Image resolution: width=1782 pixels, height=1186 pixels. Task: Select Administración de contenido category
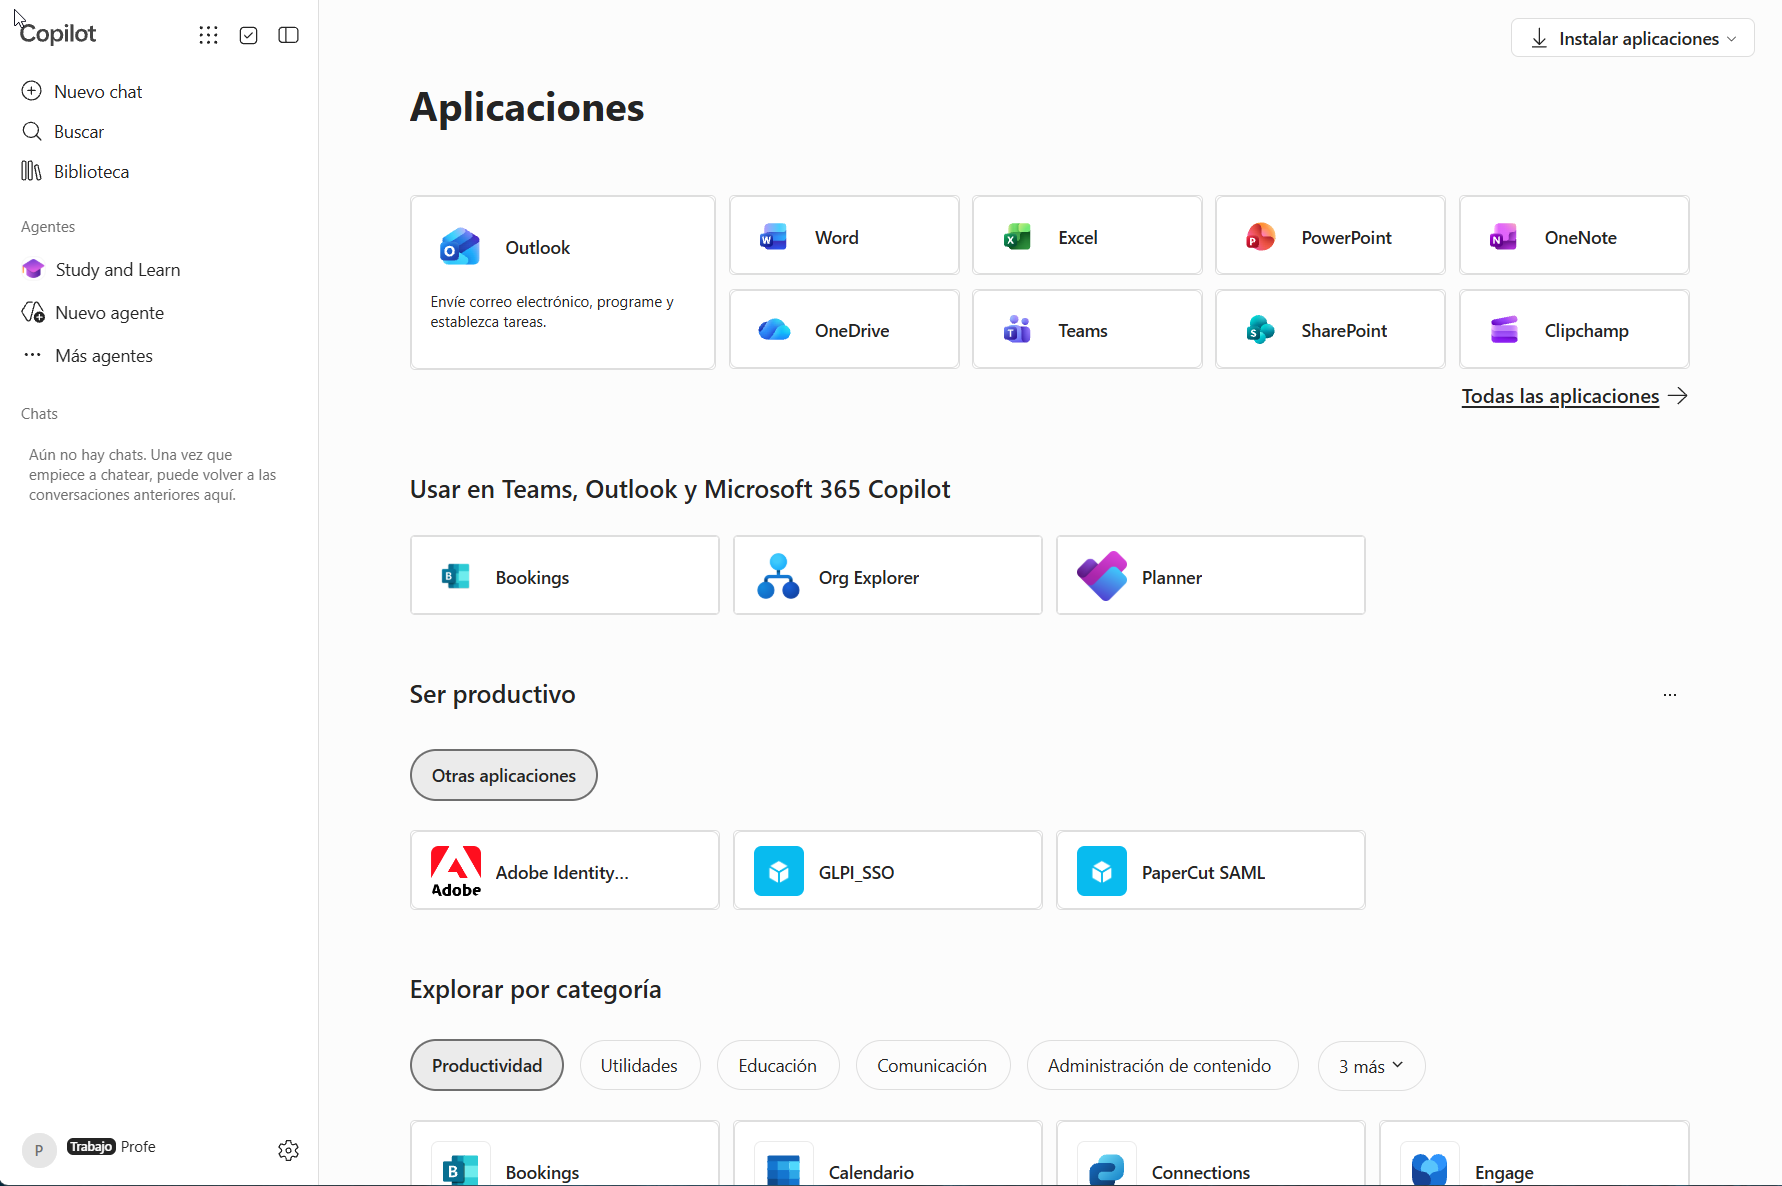coord(1162,1065)
